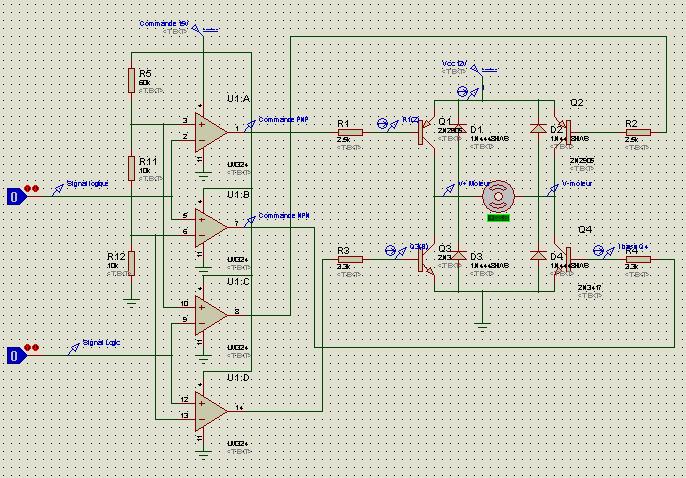Select the DC motor symbol
686x478 pixels.
pos(498,196)
